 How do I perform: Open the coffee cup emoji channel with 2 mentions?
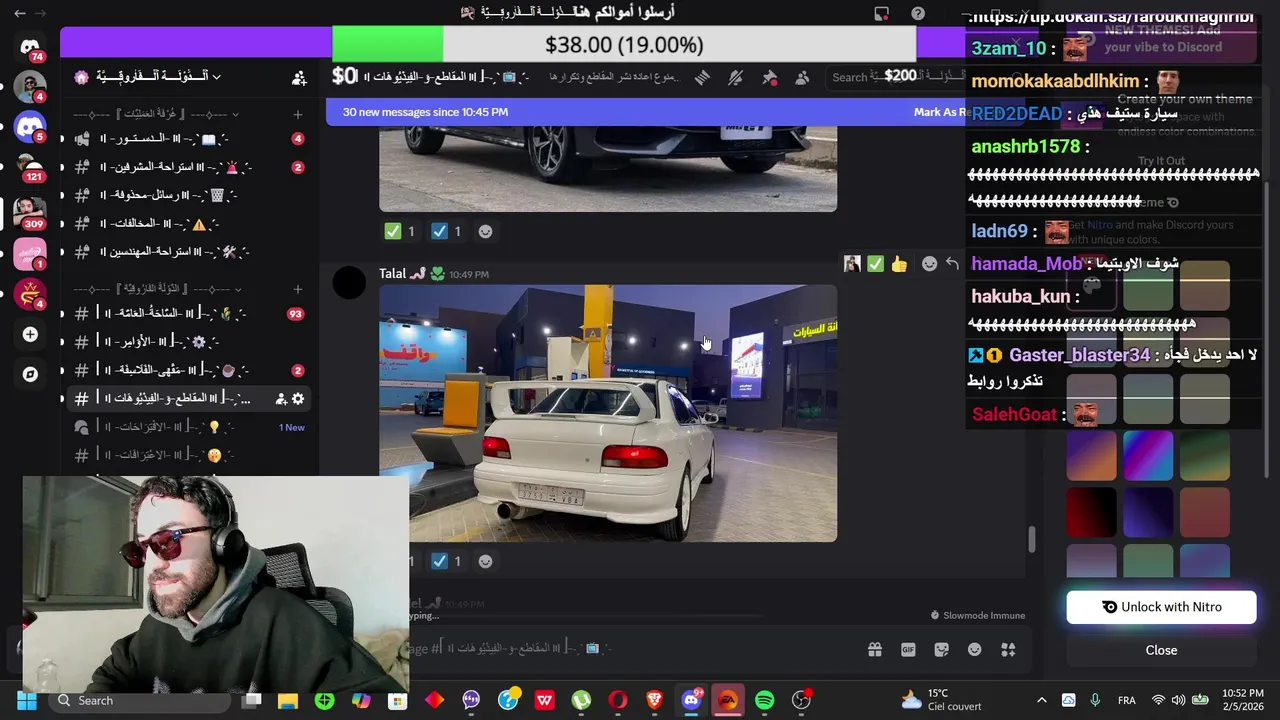[x=189, y=370]
